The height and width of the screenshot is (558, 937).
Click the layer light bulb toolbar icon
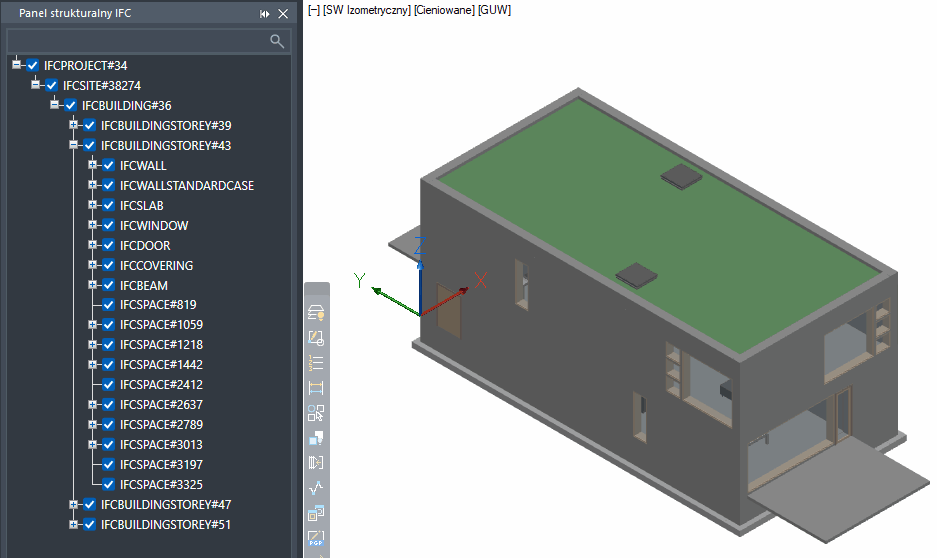point(316,313)
